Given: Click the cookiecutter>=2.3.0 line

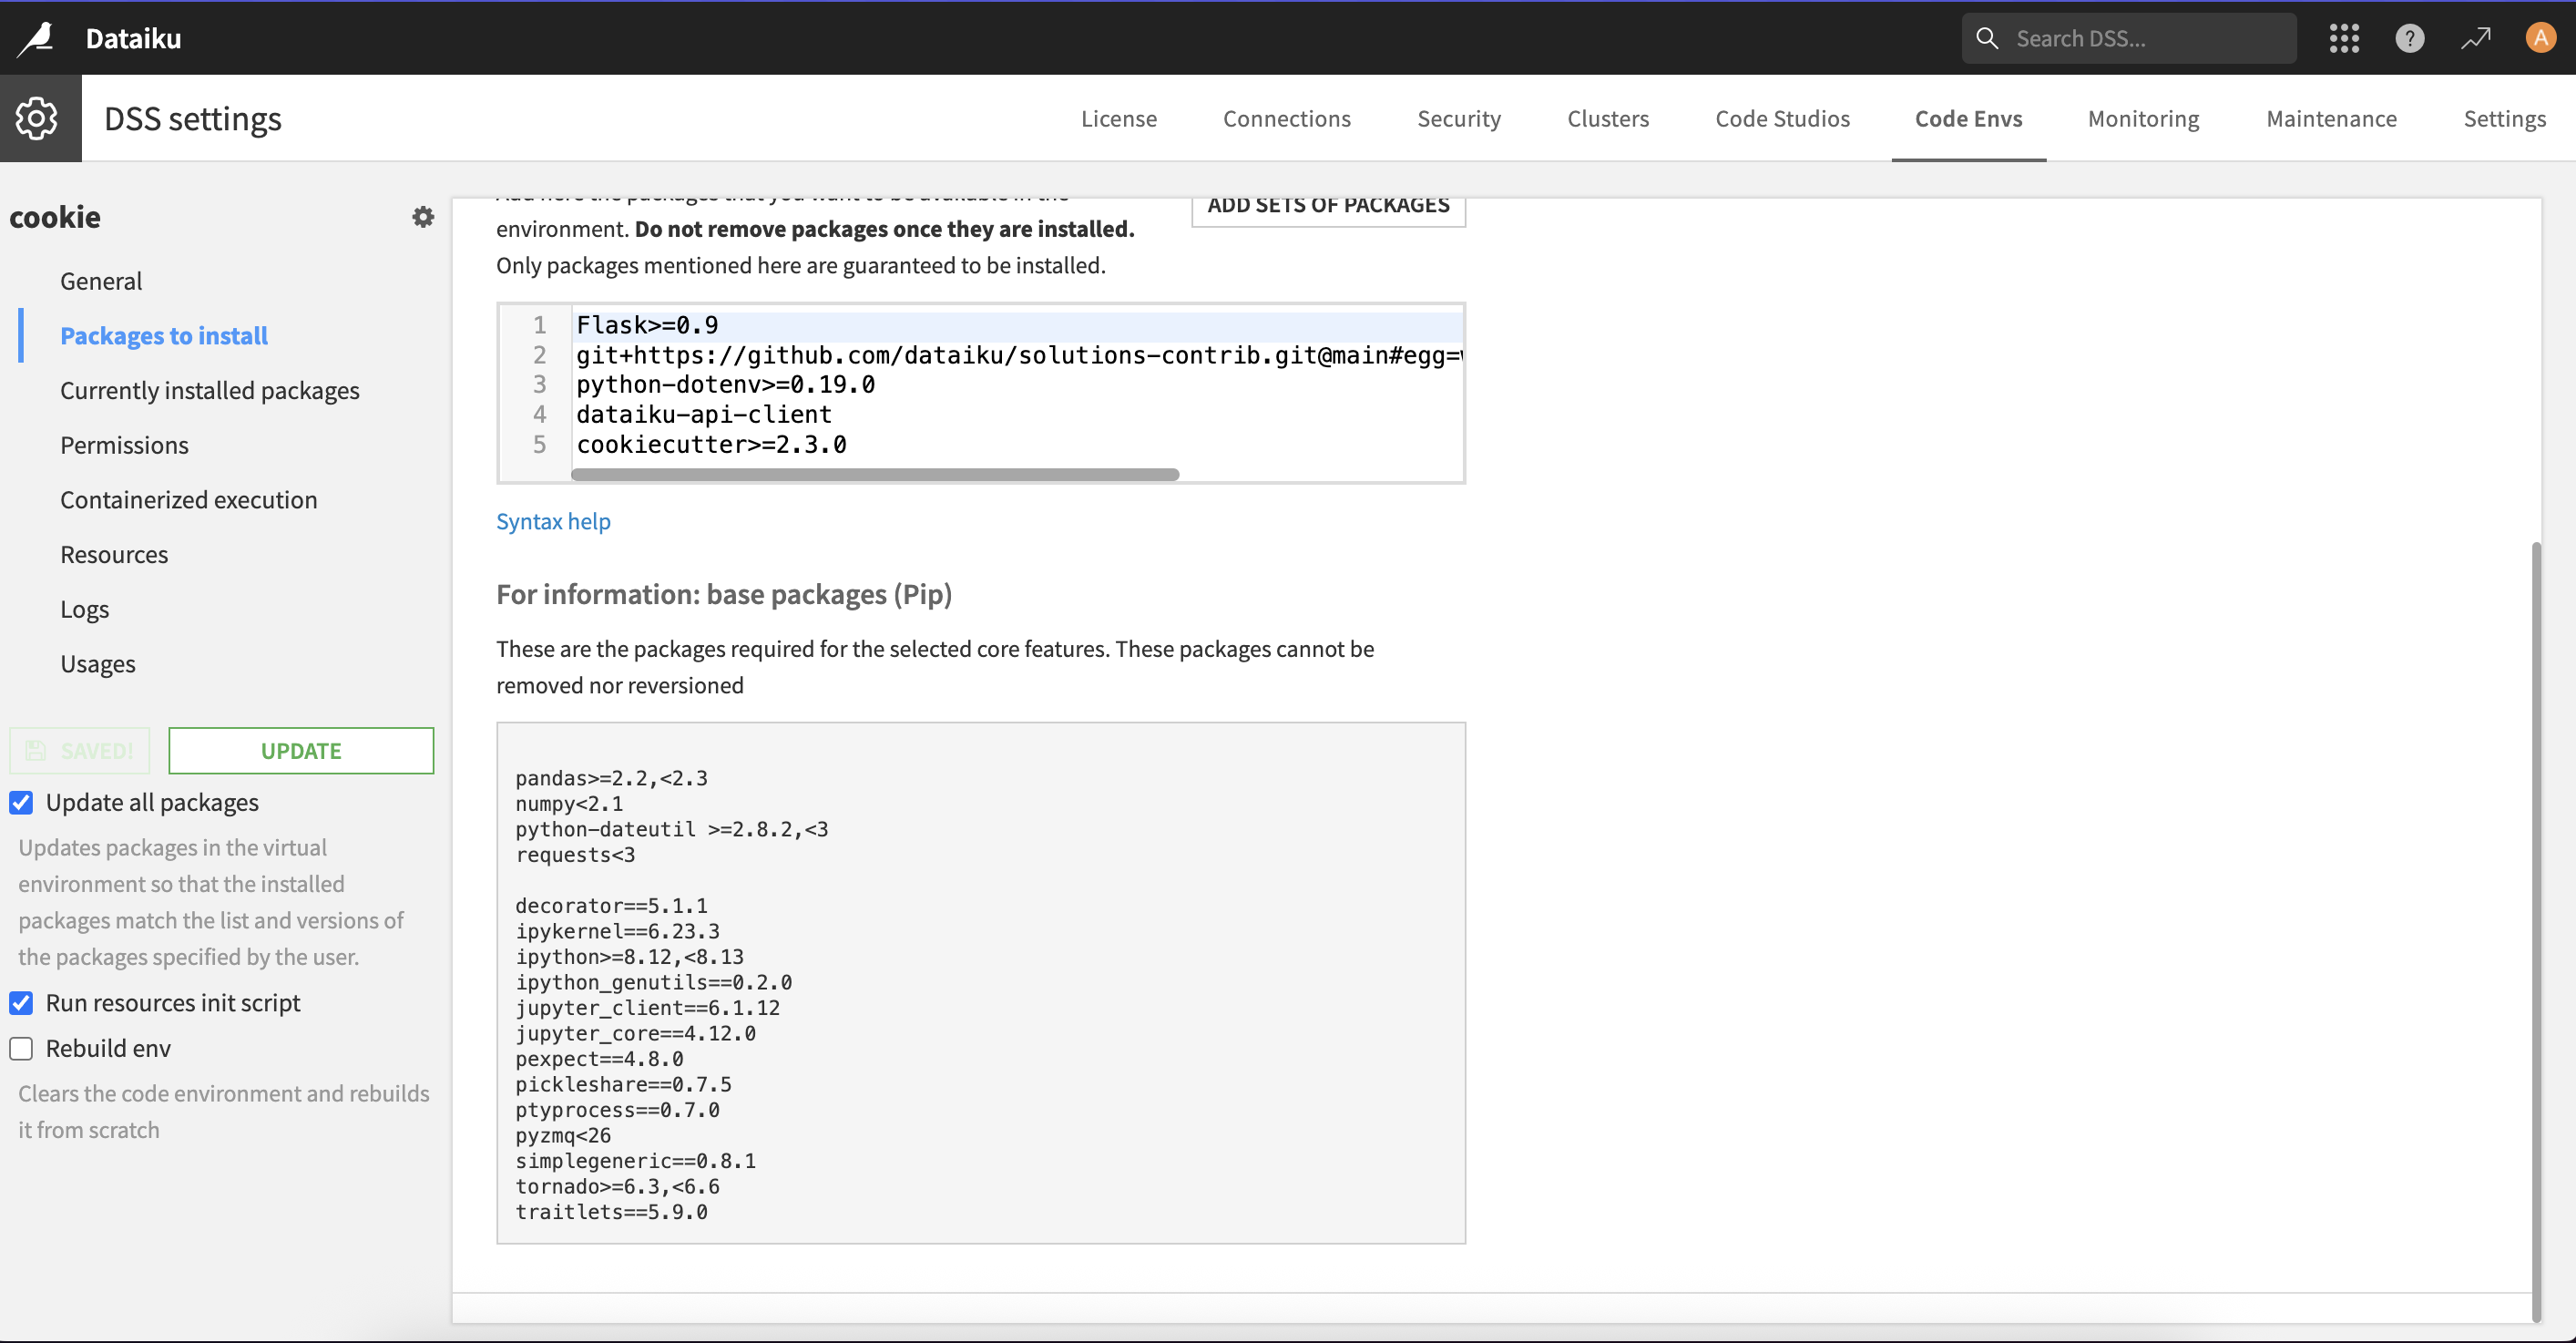Looking at the screenshot, I should 711,444.
